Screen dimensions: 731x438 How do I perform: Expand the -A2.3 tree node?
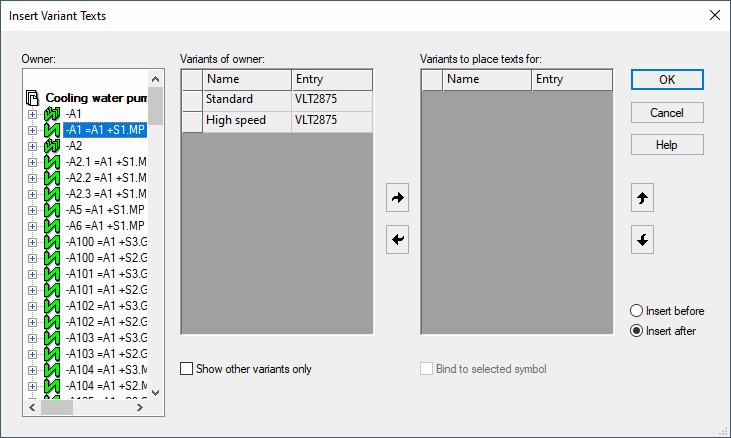pyautogui.click(x=33, y=194)
